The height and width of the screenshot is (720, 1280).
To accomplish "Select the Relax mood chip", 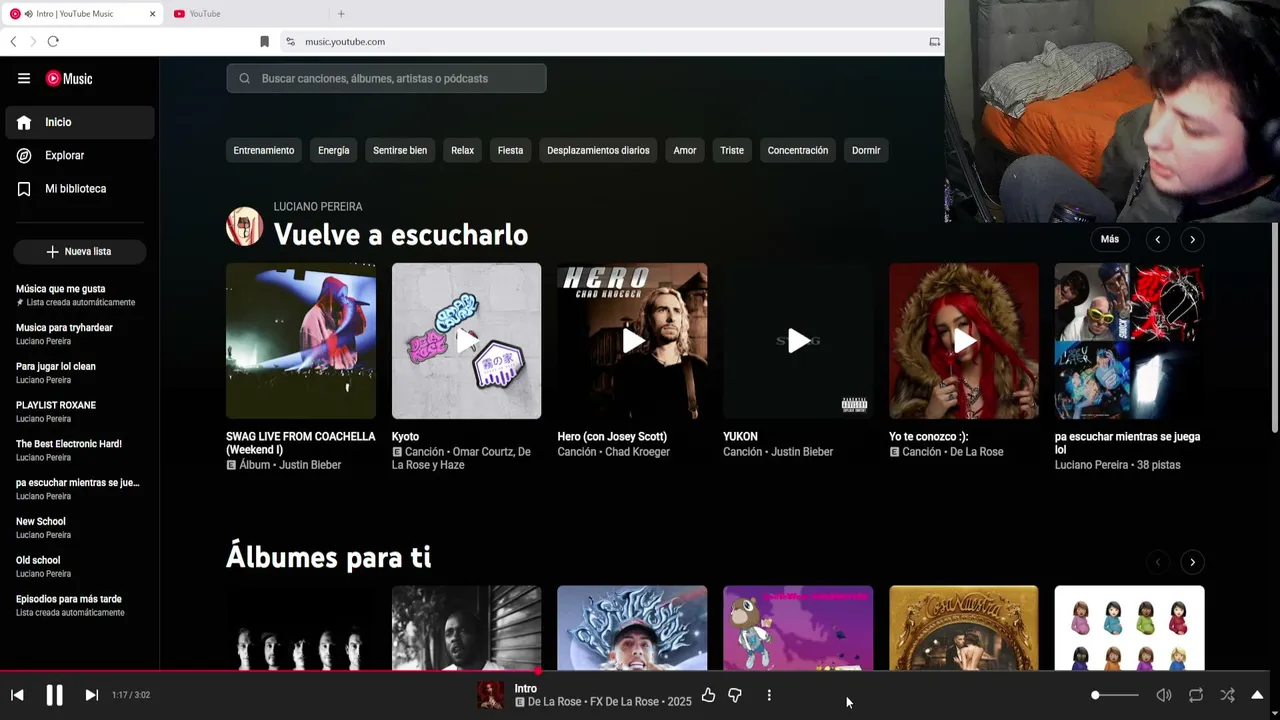I will [462, 150].
